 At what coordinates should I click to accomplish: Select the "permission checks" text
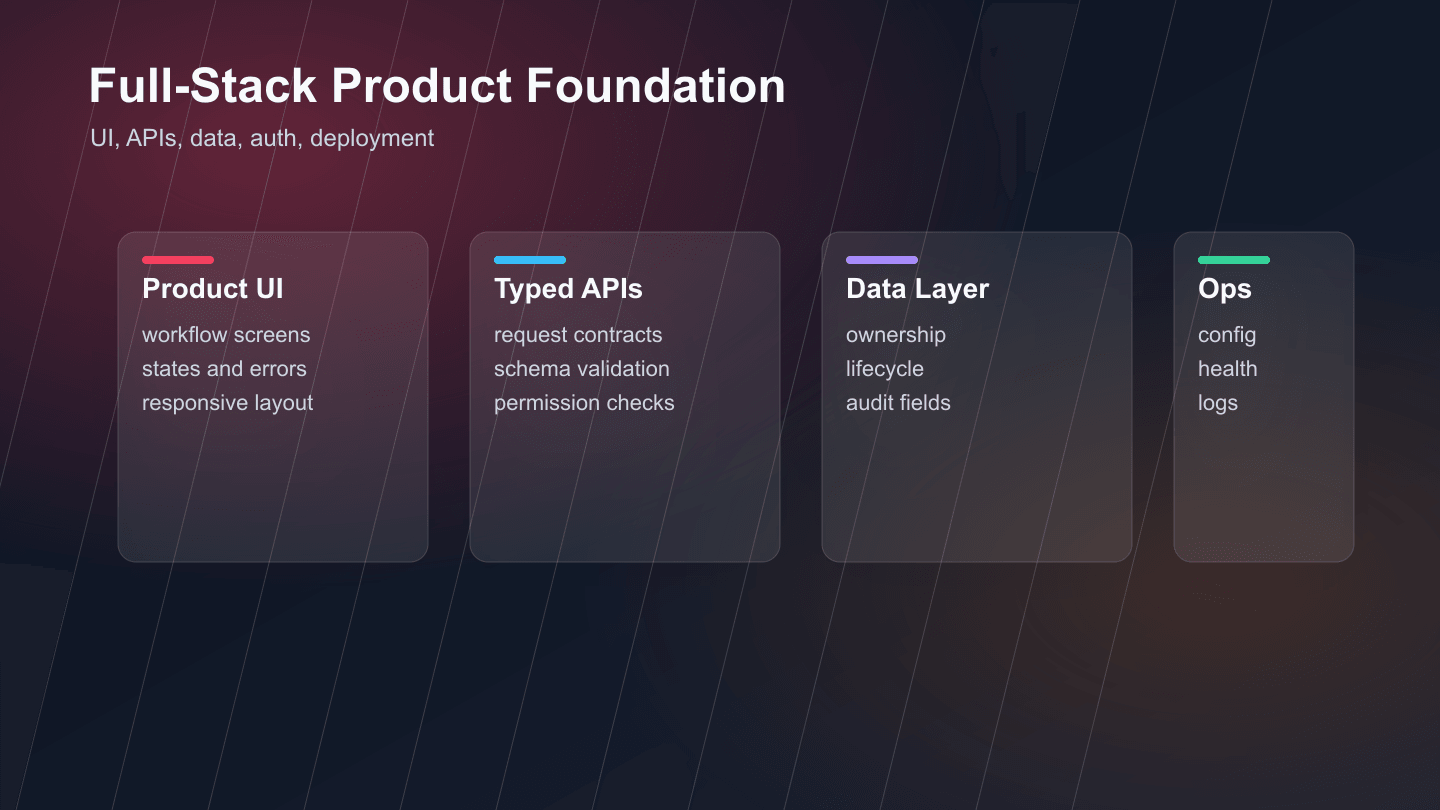[584, 403]
